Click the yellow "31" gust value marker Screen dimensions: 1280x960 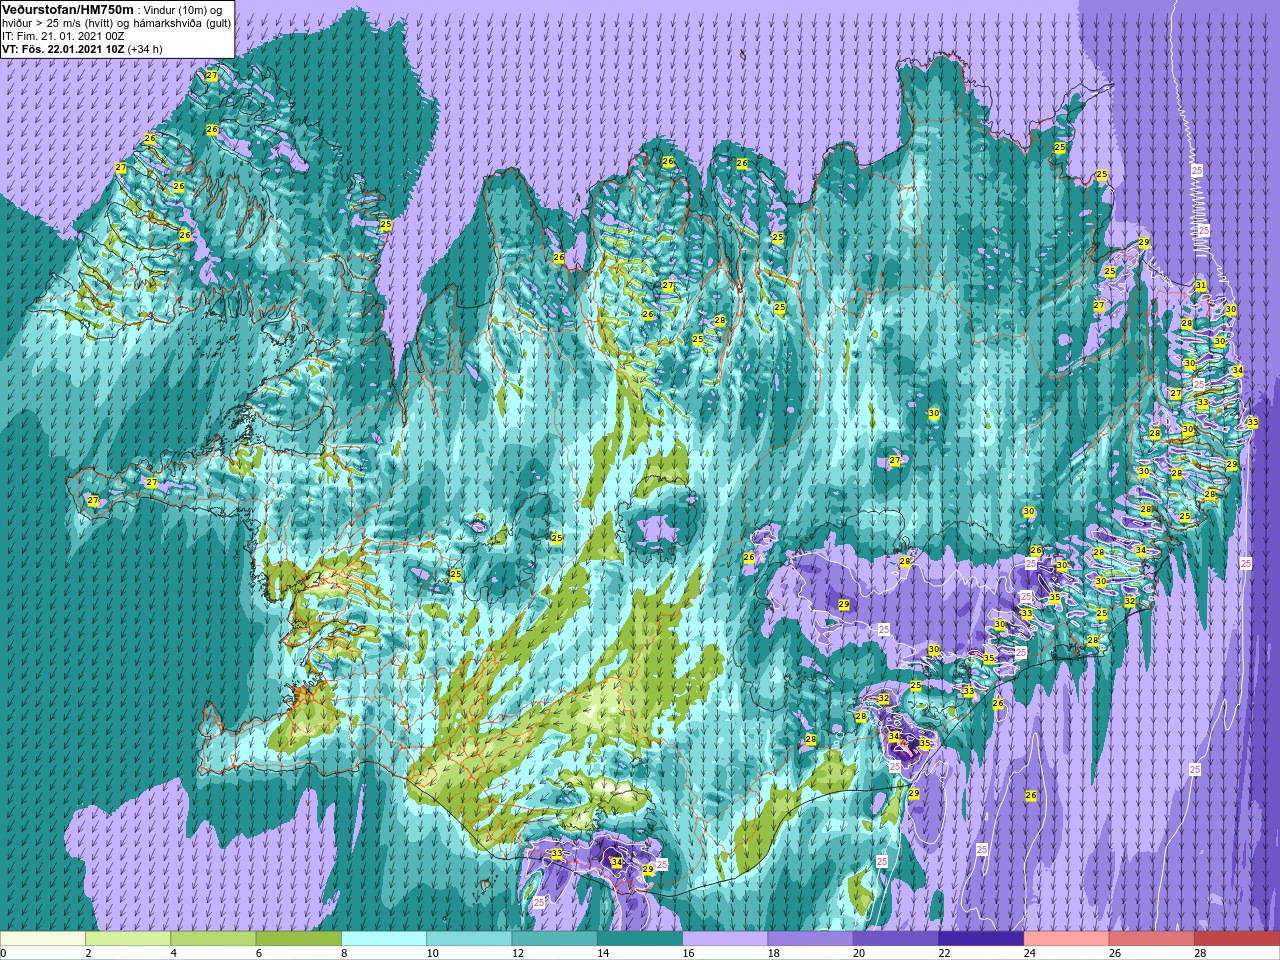1200,286
